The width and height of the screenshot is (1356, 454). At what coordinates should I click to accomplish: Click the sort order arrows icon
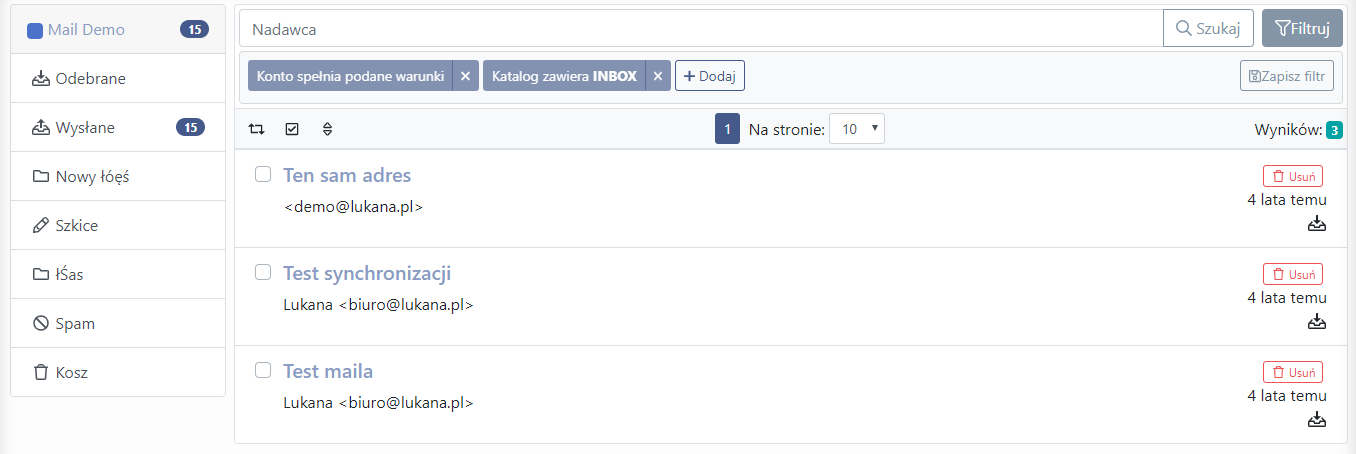click(x=327, y=129)
